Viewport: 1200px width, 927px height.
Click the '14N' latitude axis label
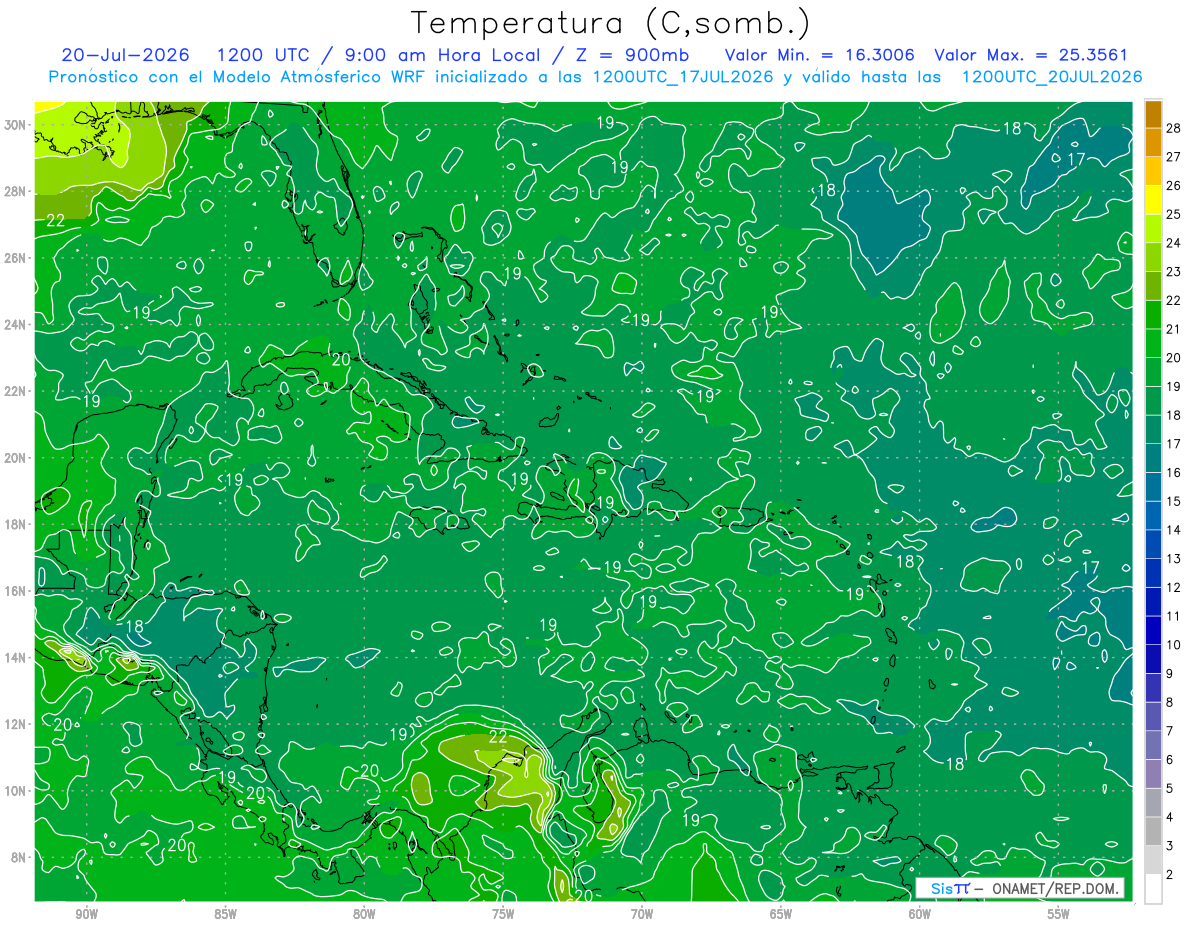(x=16, y=657)
